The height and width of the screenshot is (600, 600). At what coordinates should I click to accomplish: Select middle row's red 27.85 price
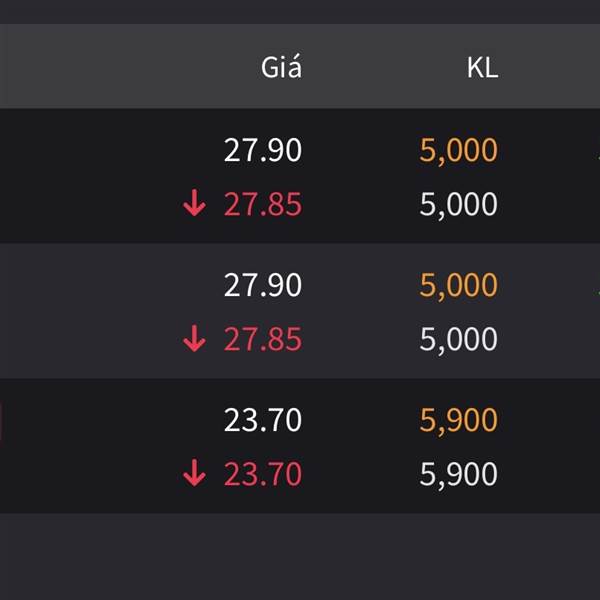coord(262,339)
